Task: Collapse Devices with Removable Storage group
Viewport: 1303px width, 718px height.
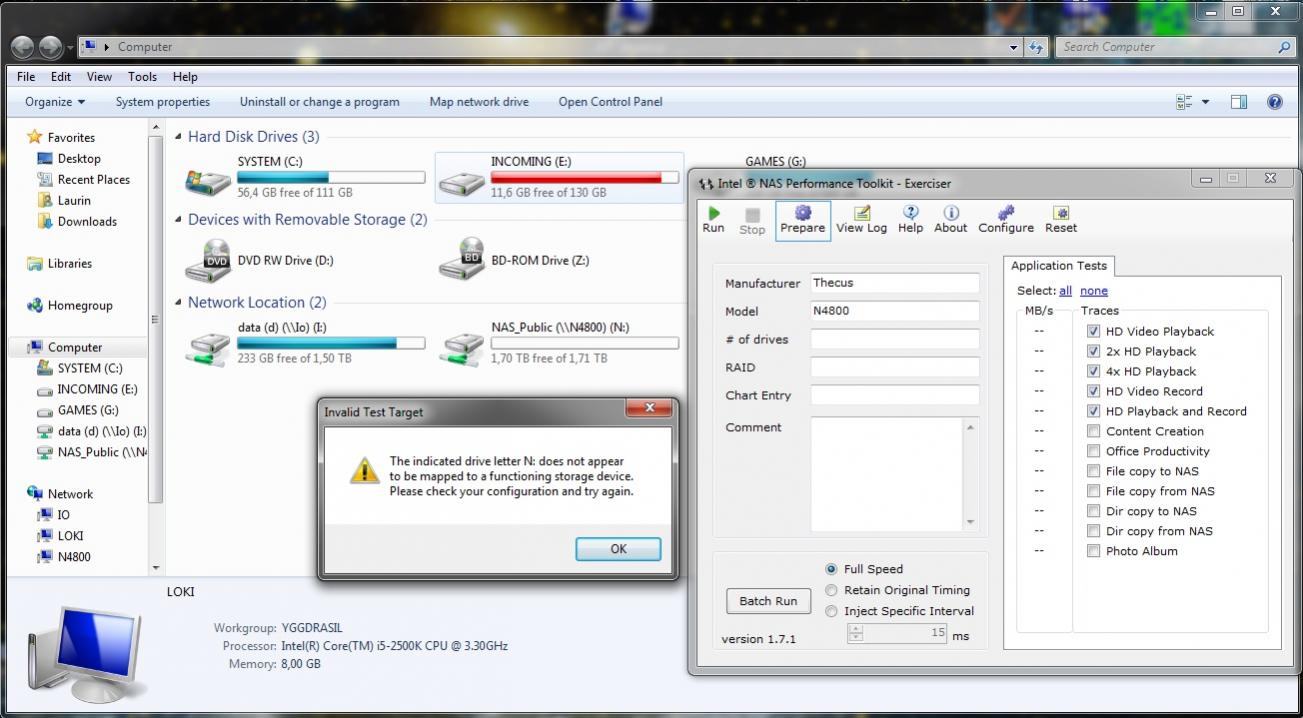Action: pos(179,220)
